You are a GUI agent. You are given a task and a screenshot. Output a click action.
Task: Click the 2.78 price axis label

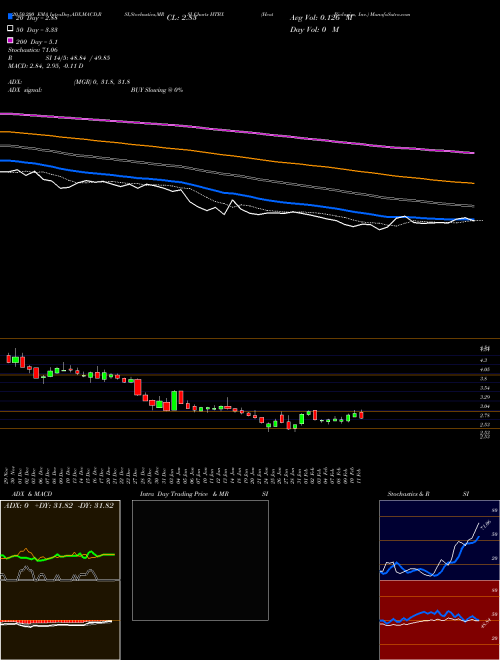click(485, 415)
